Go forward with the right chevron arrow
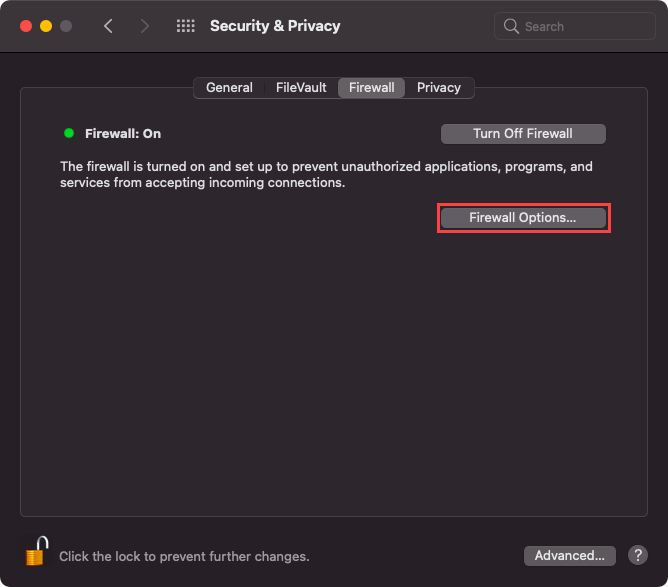 (145, 26)
